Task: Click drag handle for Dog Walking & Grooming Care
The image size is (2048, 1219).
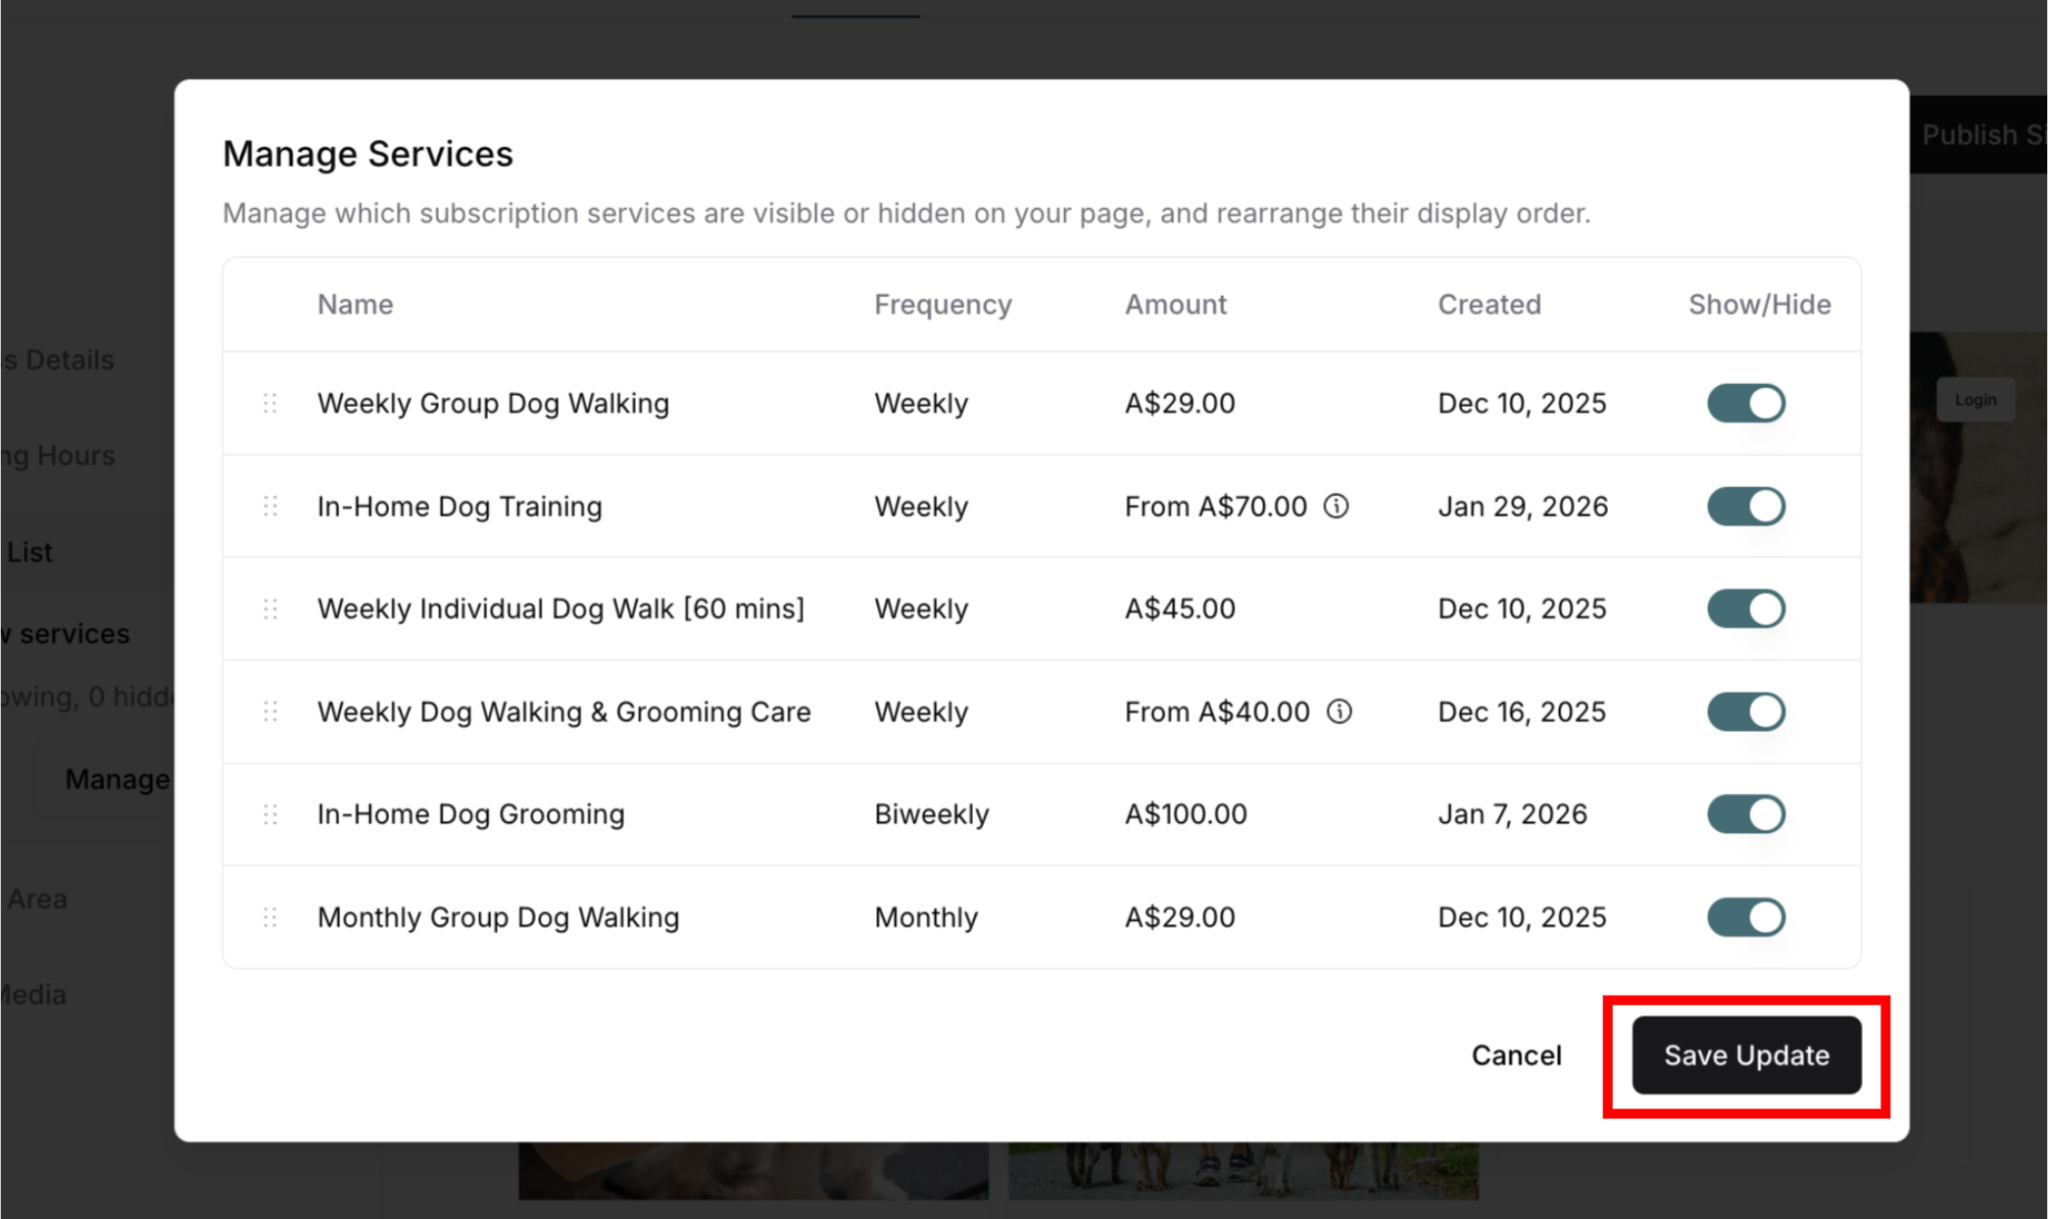Action: pyautogui.click(x=270, y=712)
